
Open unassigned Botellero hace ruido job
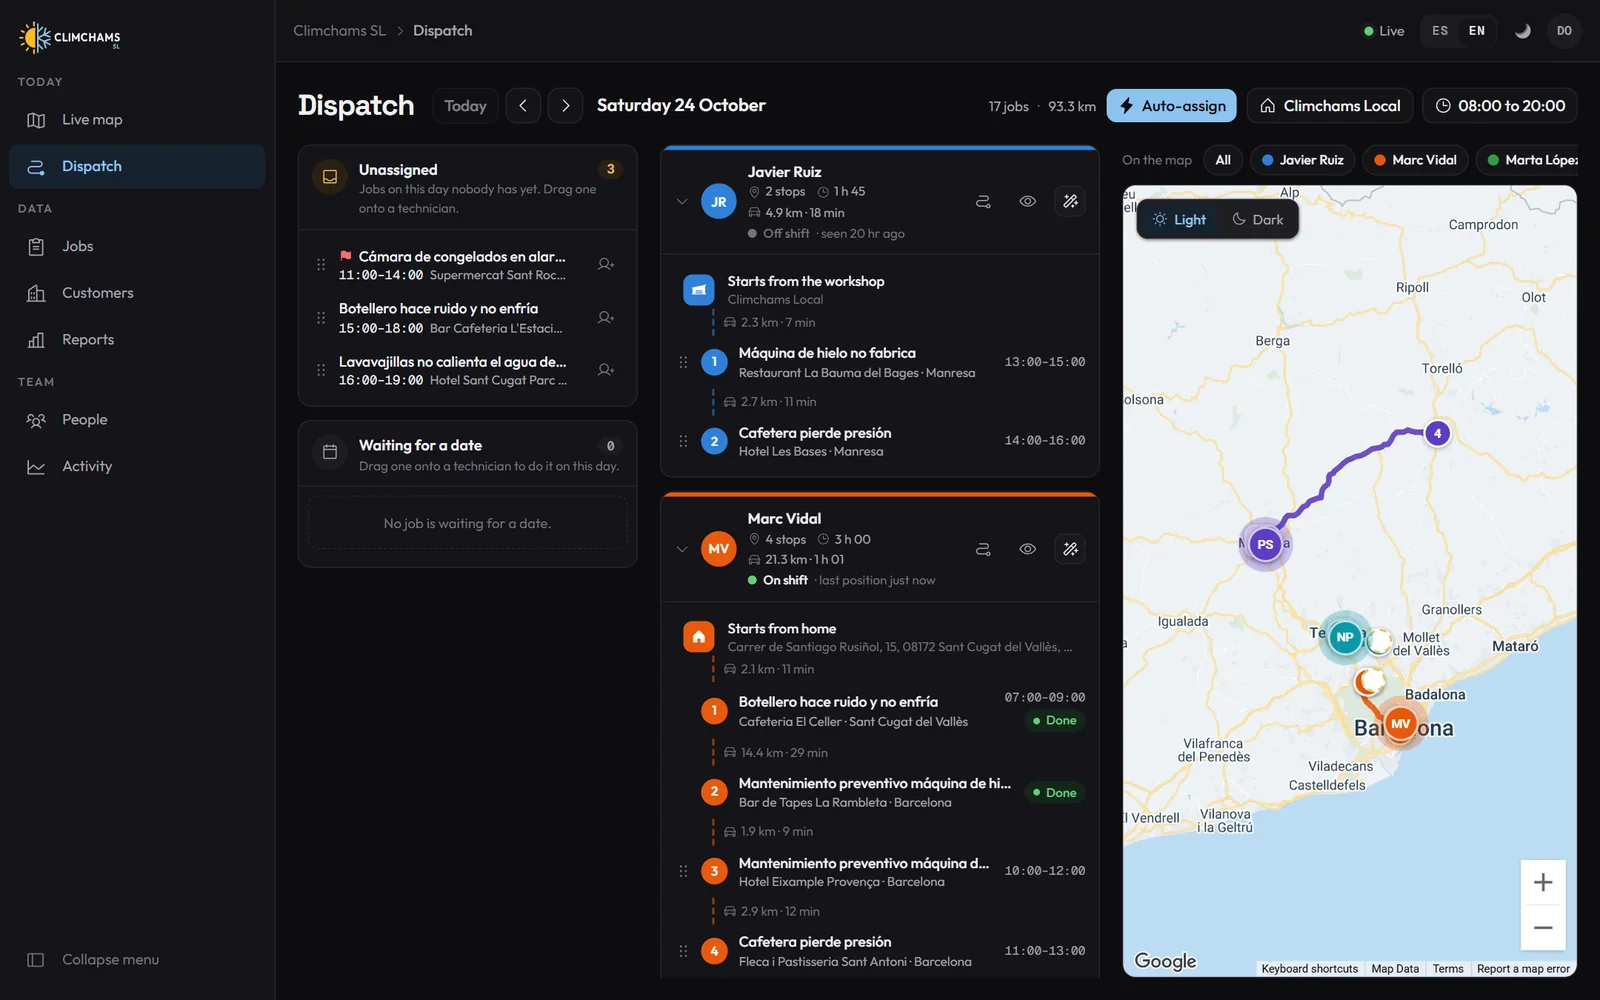click(x=451, y=318)
